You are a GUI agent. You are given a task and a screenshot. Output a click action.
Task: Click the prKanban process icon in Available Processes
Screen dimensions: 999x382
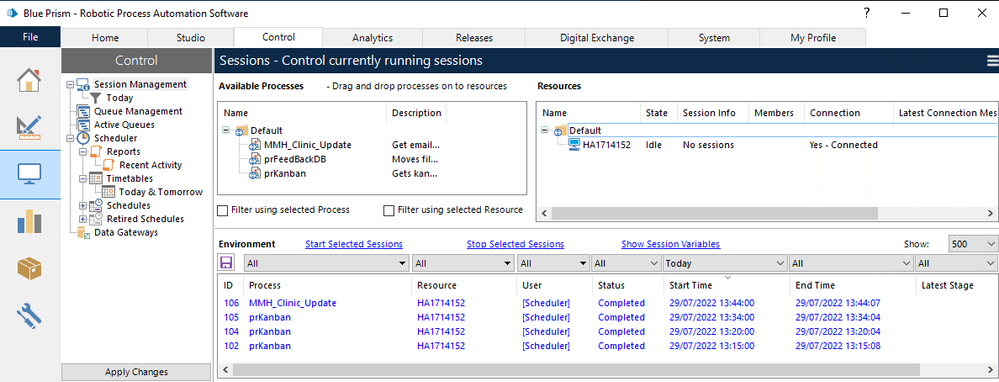click(255, 173)
